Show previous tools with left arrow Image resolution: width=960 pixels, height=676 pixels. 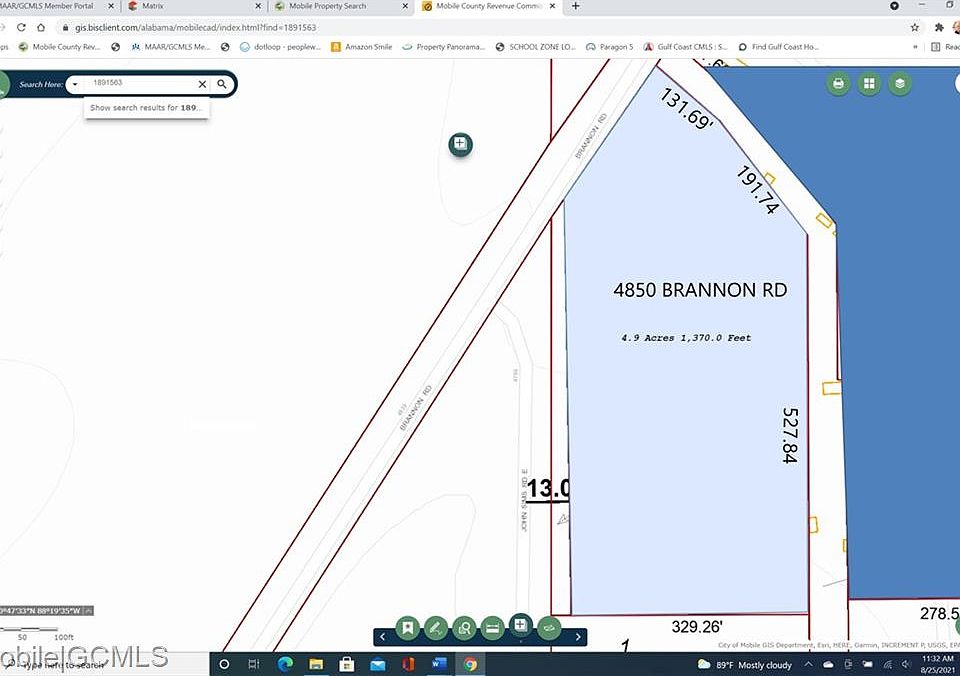coord(383,637)
